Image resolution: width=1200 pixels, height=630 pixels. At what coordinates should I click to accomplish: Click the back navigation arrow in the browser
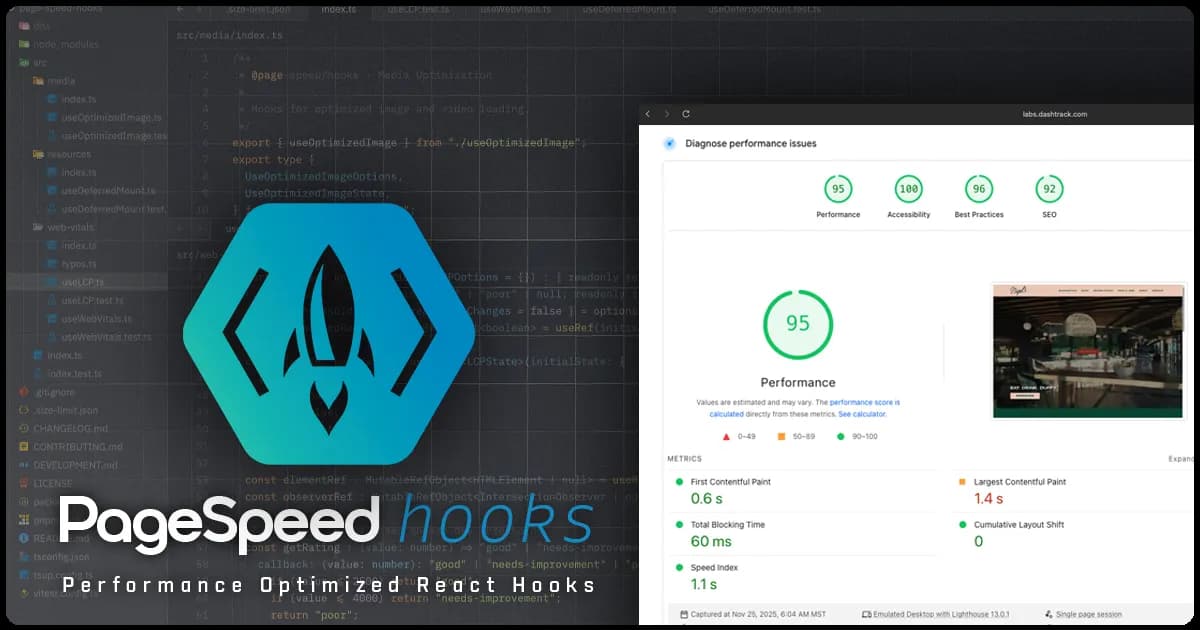[648, 114]
